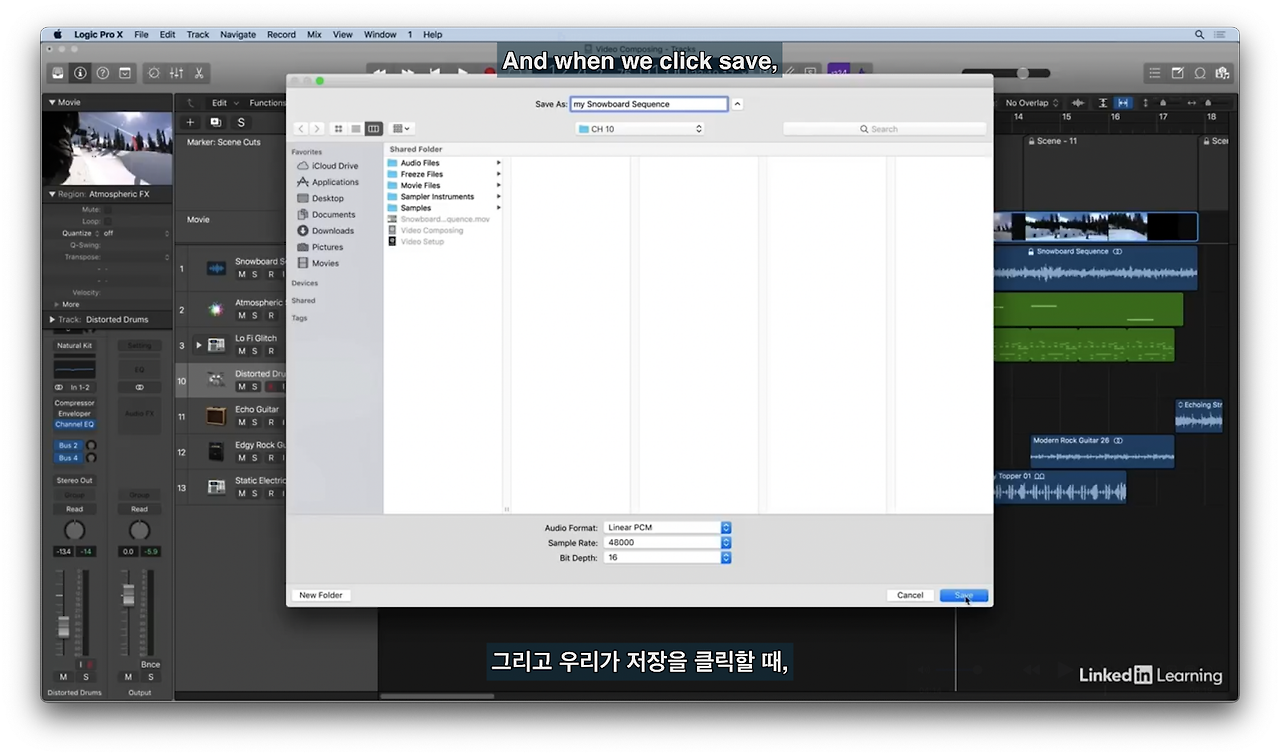The height and width of the screenshot is (756, 1280).
Task: Open the File menu
Action: (x=141, y=34)
